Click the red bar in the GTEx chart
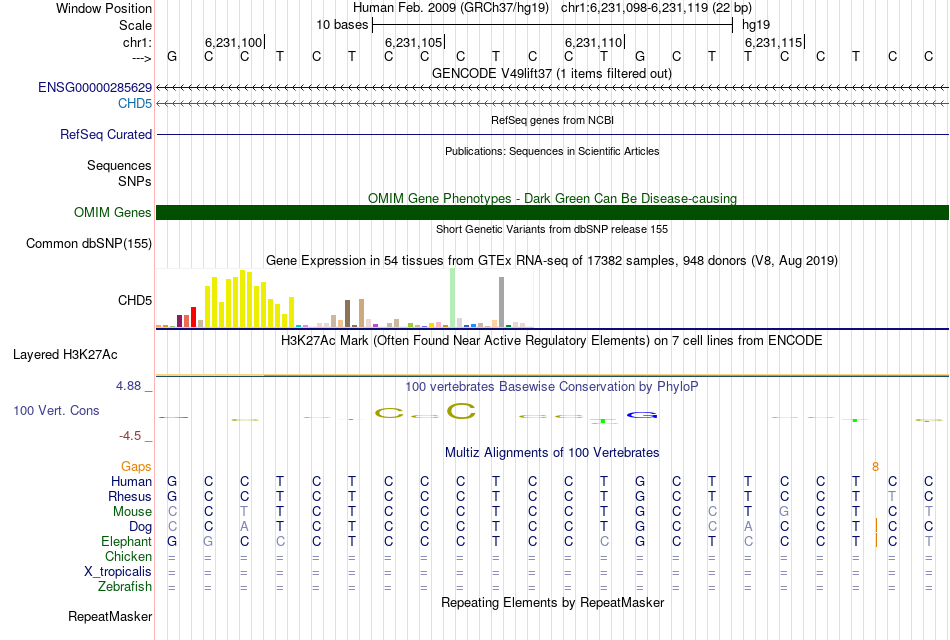Screen dimensions: 950x640 (x=193, y=317)
